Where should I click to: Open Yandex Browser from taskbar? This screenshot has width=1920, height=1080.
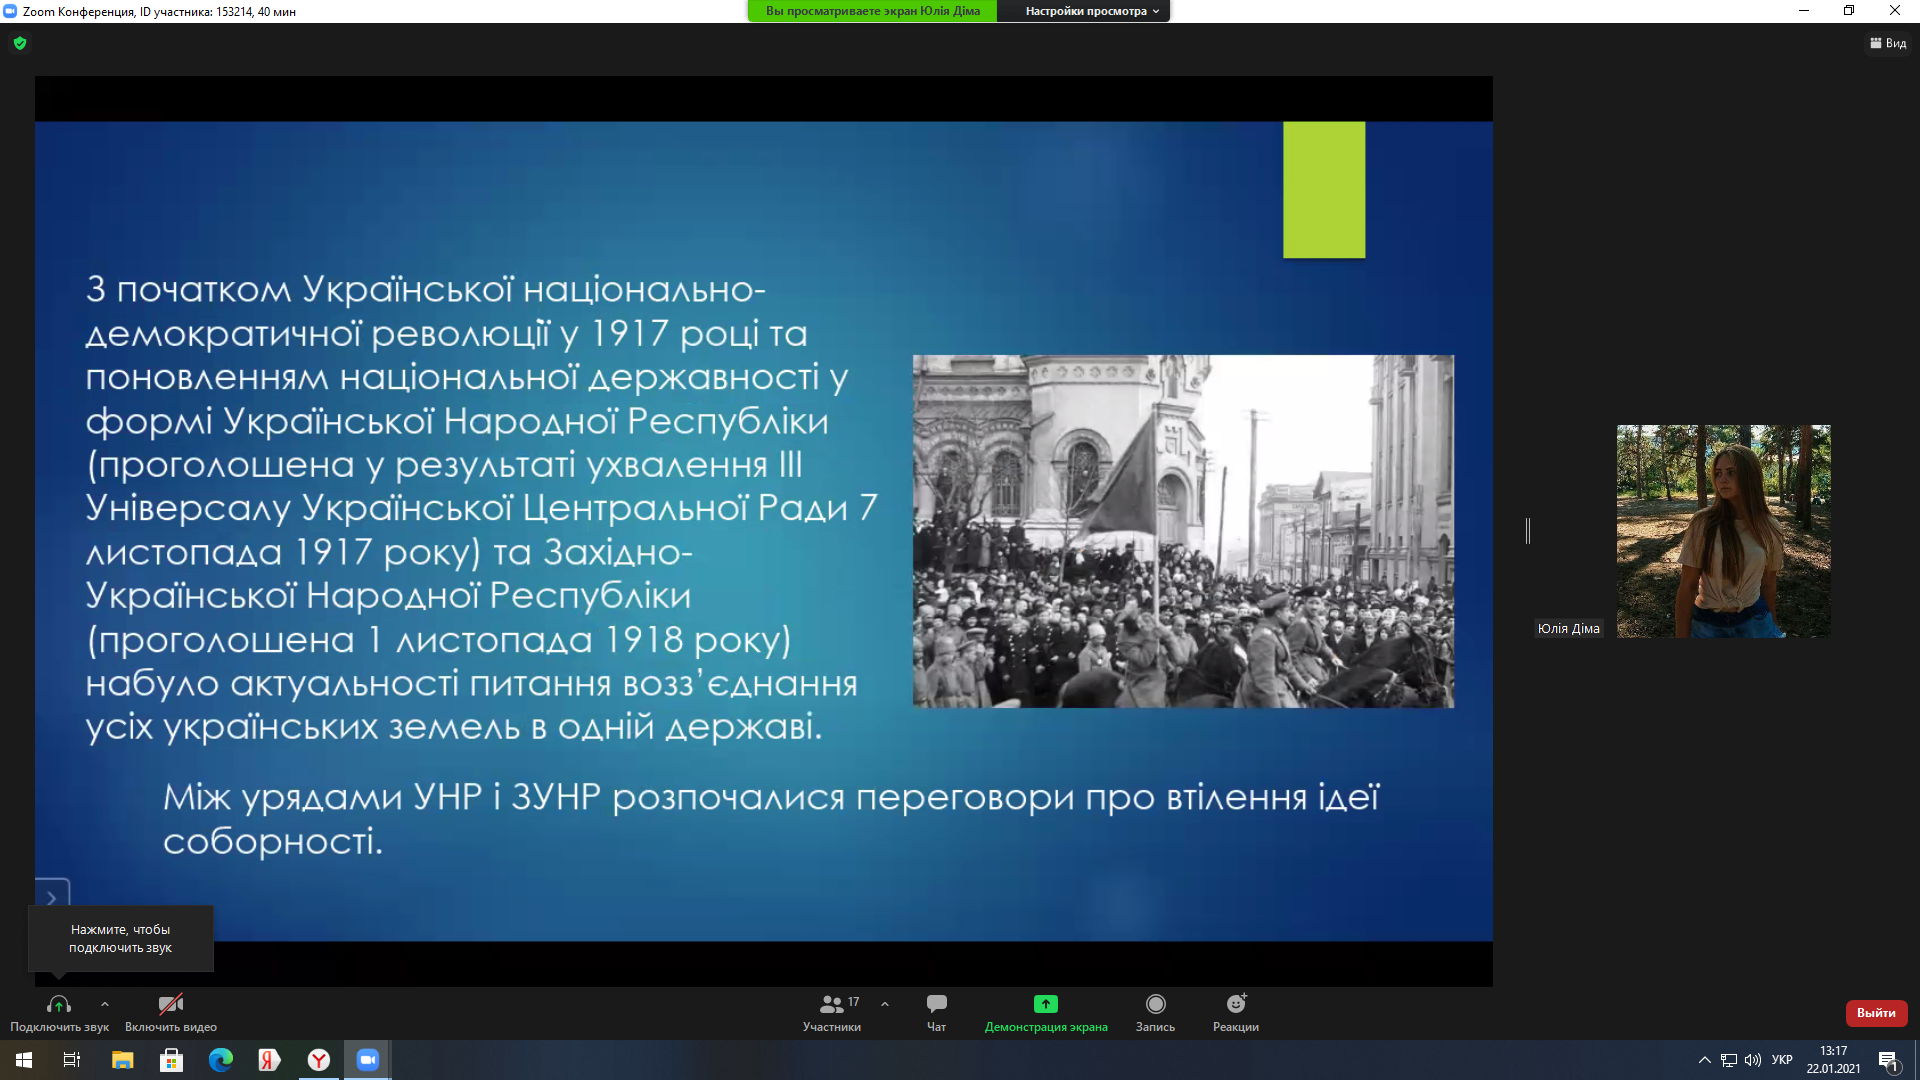(x=318, y=1060)
